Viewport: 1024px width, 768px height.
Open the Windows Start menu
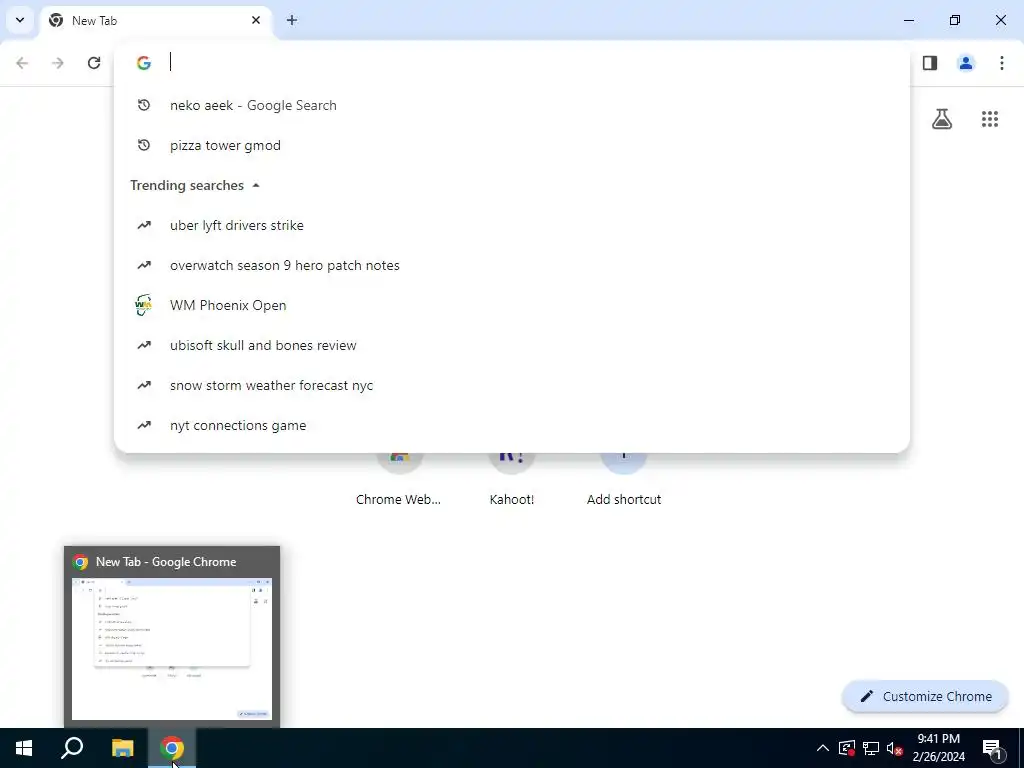[x=24, y=748]
